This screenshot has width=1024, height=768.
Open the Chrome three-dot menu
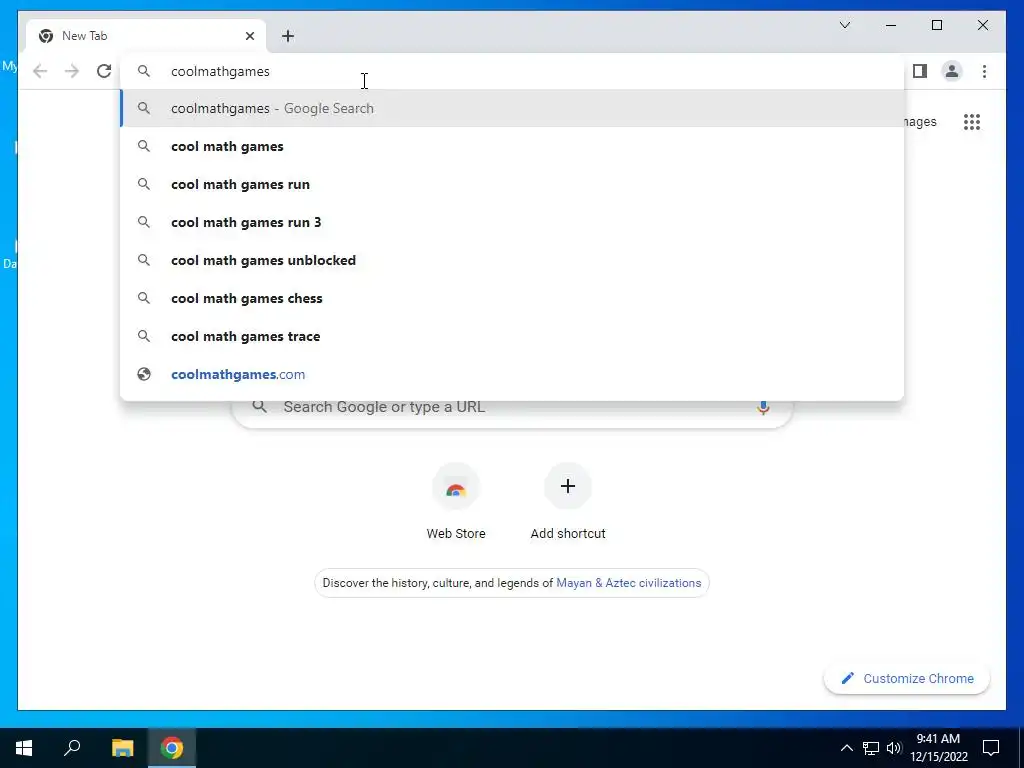pos(984,71)
